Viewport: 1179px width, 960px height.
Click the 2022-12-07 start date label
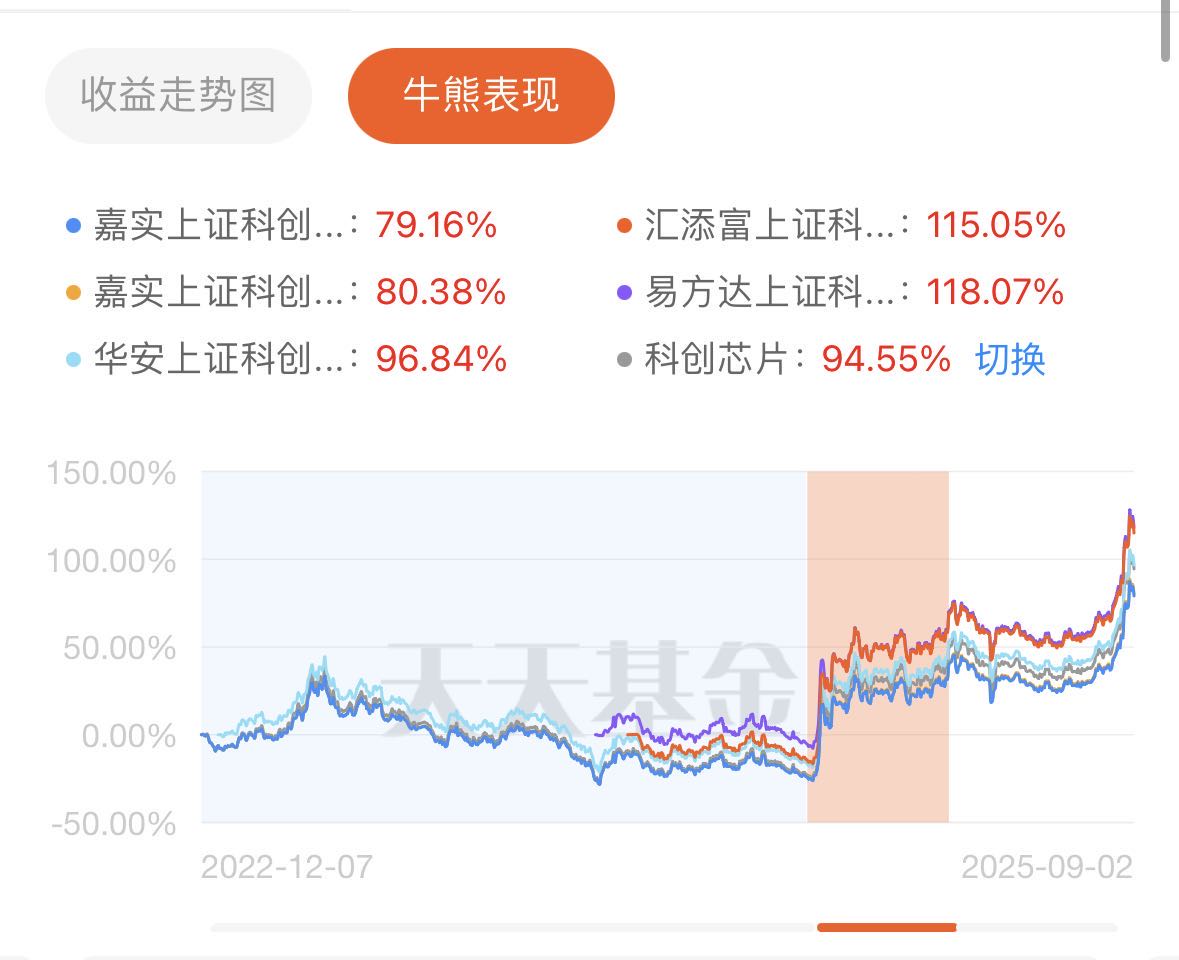(286, 867)
